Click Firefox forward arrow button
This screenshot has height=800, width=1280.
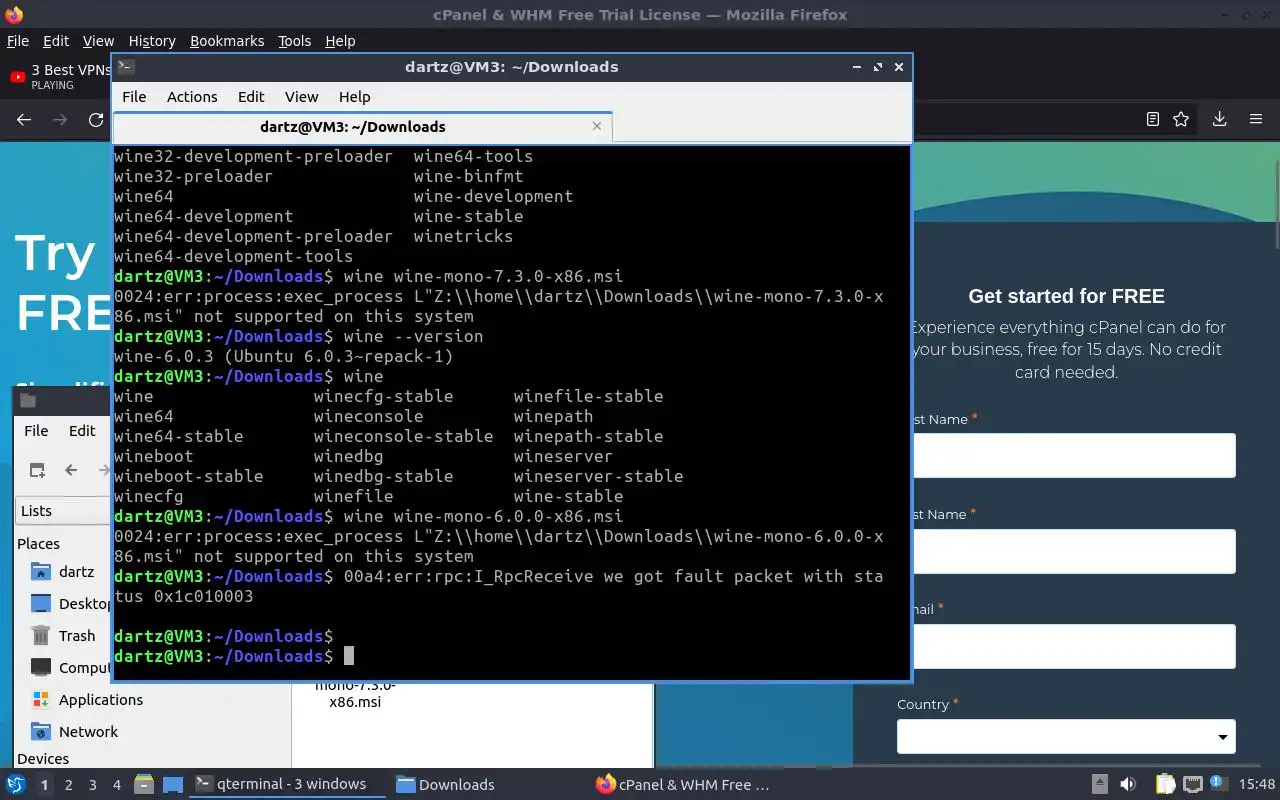[60, 119]
